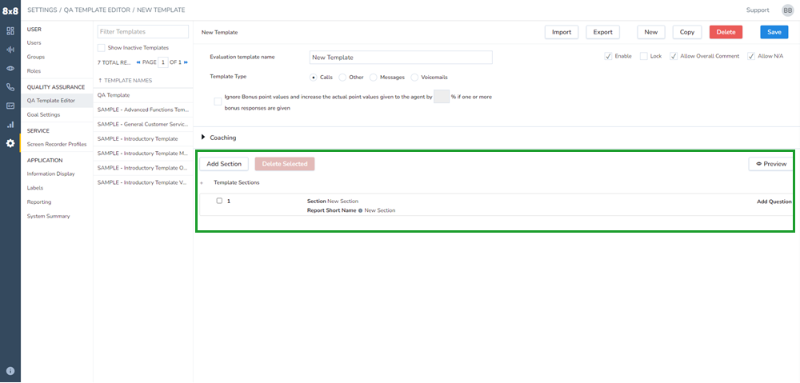
Task: Click the info icon at the sidebar bottom
Action: click(x=10, y=371)
